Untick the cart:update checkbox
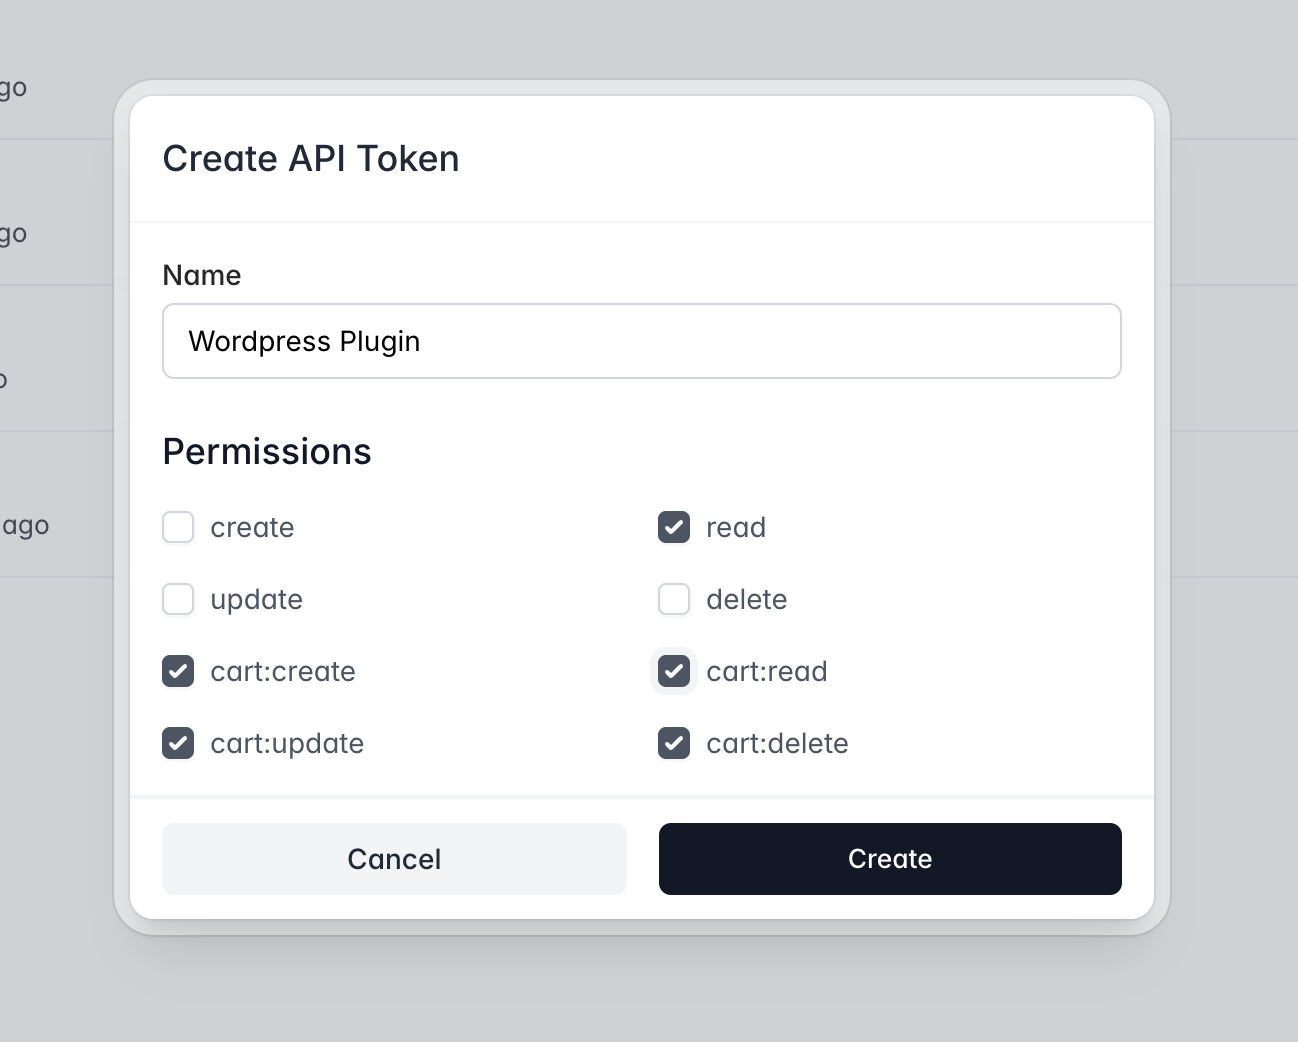This screenshot has height=1042, width=1298. tap(178, 743)
